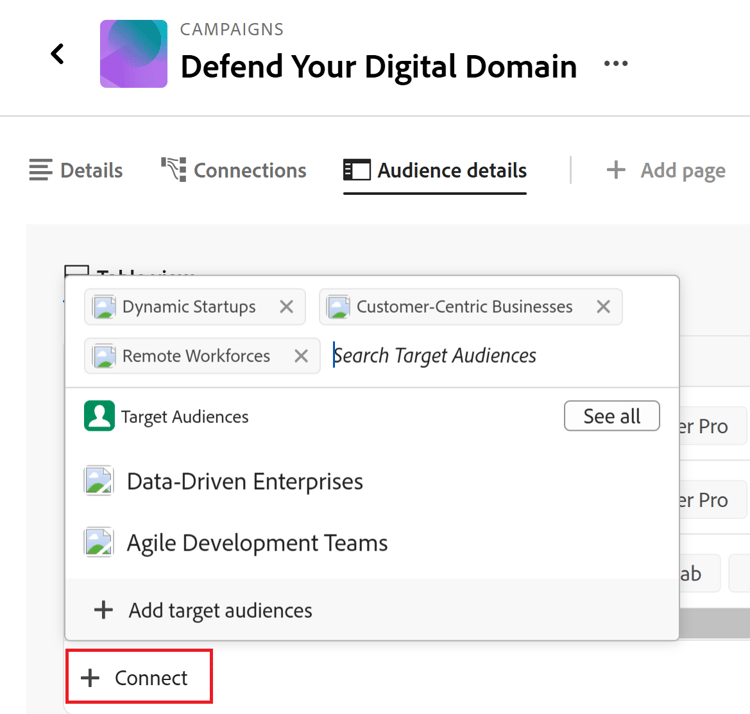Click the Add page button
The width and height of the screenshot is (750, 714).
[666, 170]
